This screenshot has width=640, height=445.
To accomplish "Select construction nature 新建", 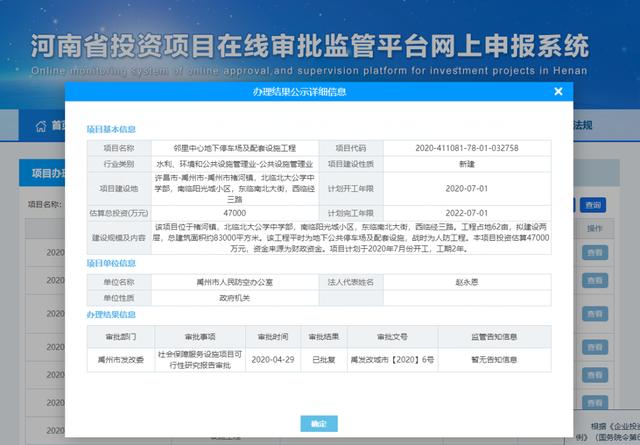I will coord(467,164).
